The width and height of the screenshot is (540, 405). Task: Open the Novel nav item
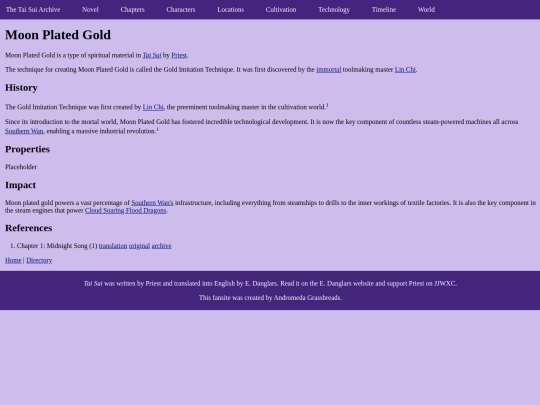pyautogui.click(x=90, y=10)
